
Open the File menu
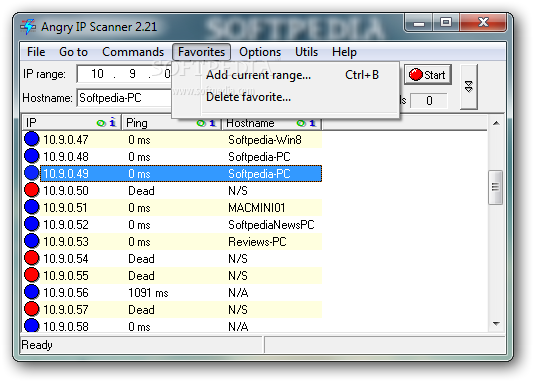pyautogui.click(x=36, y=52)
